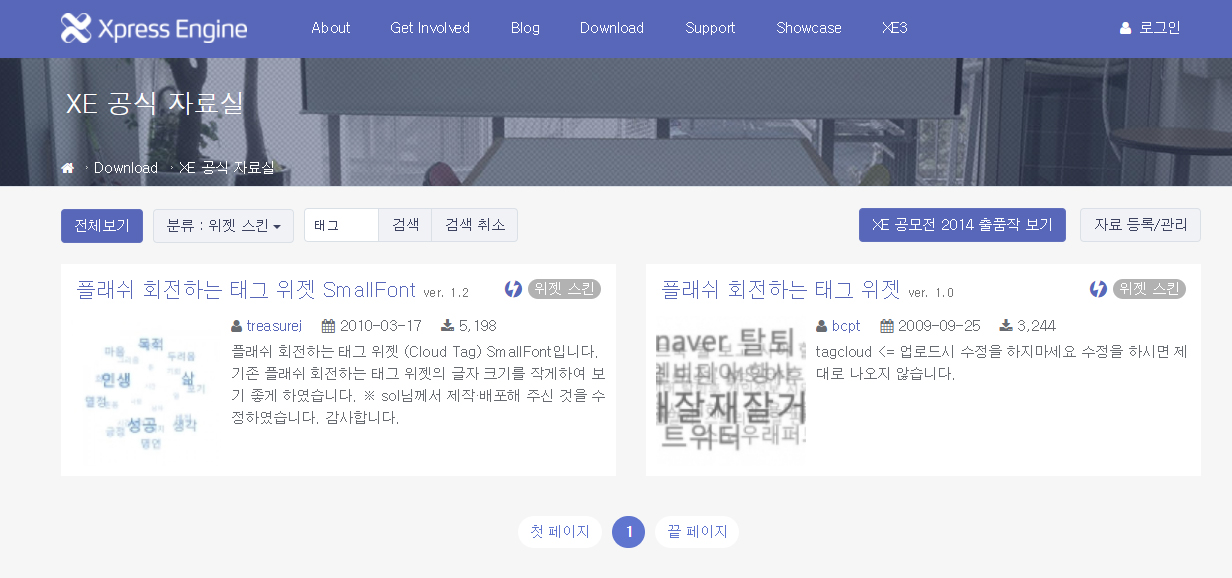Focus the search field containing 태그

(x=341, y=225)
